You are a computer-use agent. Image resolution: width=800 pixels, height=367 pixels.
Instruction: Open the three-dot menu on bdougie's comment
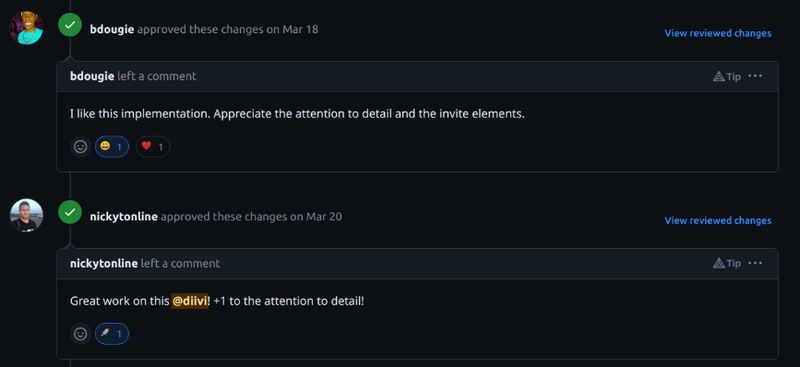click(x=755, y=76)
